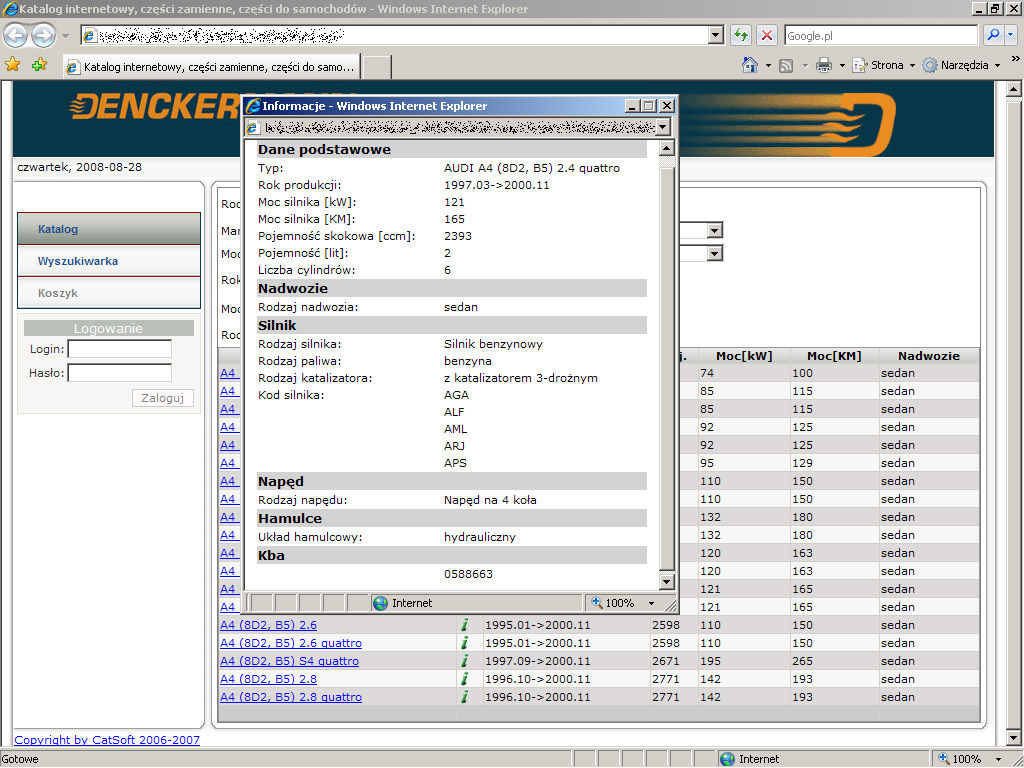Click the main page scrollbar up arrow
Image resolution: width=1024 pixels, height=768 pixels.
click(x=1013, y=89)
